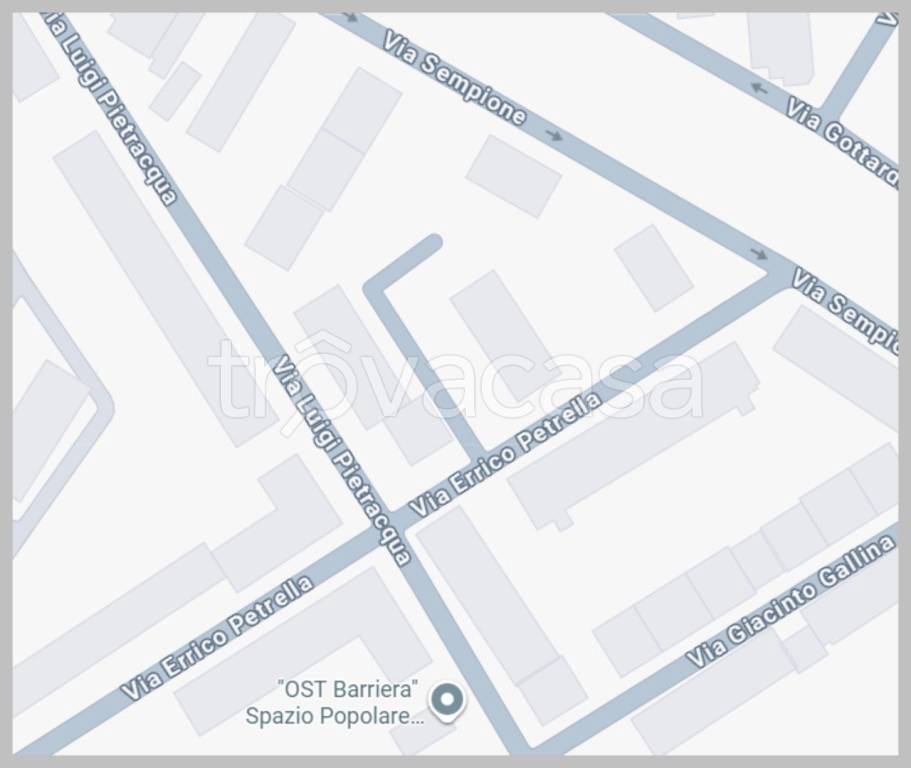Click the rounded end of the dead-end side street

(433, 243)
